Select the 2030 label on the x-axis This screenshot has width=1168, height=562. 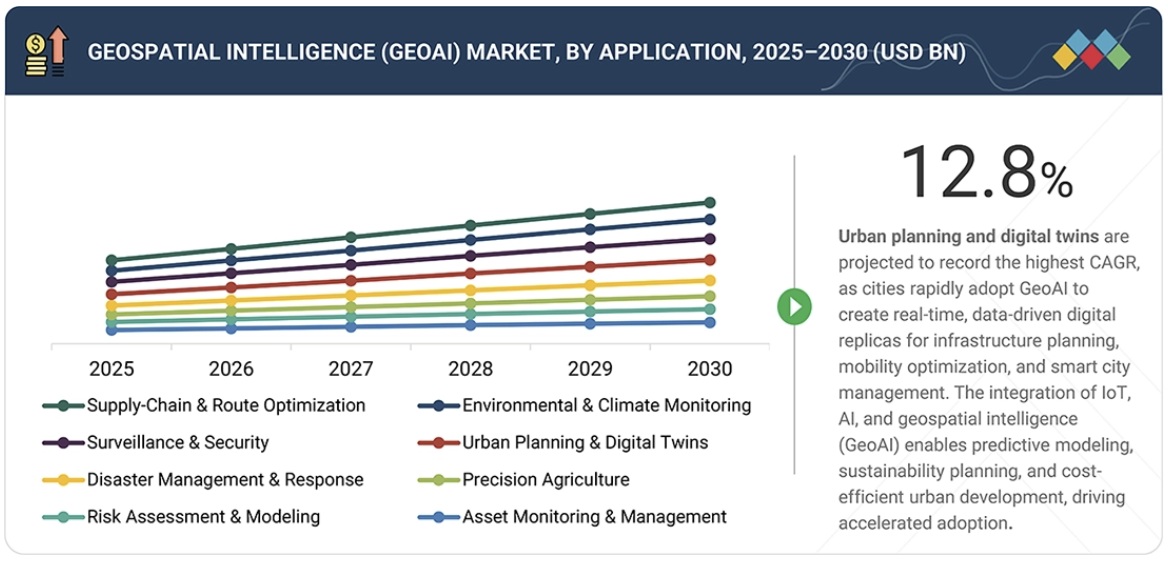coord(710,369)
